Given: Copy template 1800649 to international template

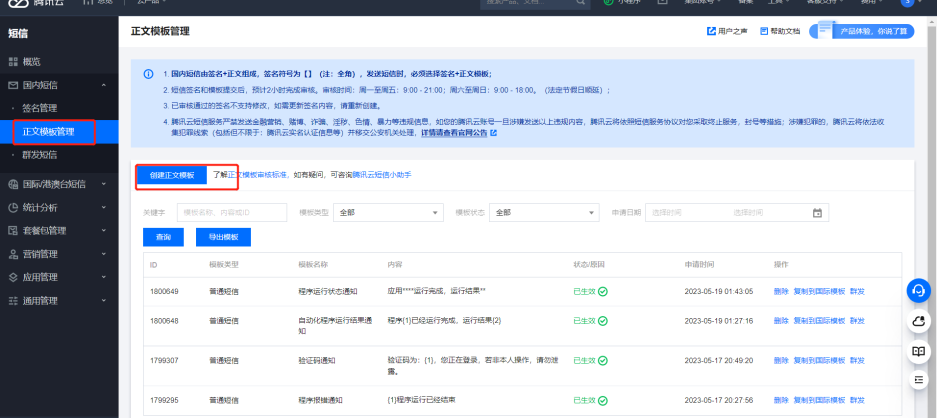Looking at the screenshot, I should pyautogui.click(x=819, y=291).
